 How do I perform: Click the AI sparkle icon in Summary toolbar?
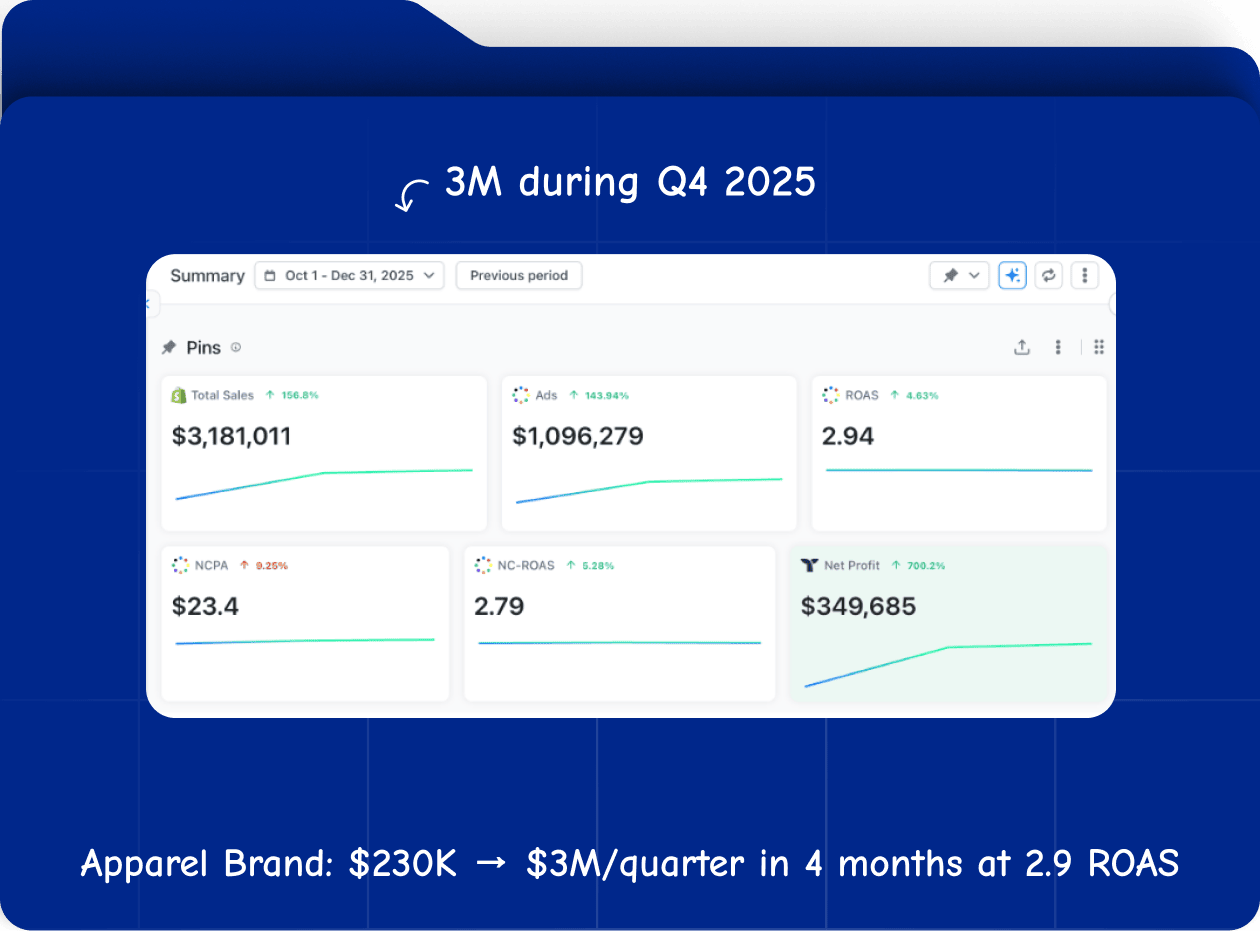coord(1012,276)
